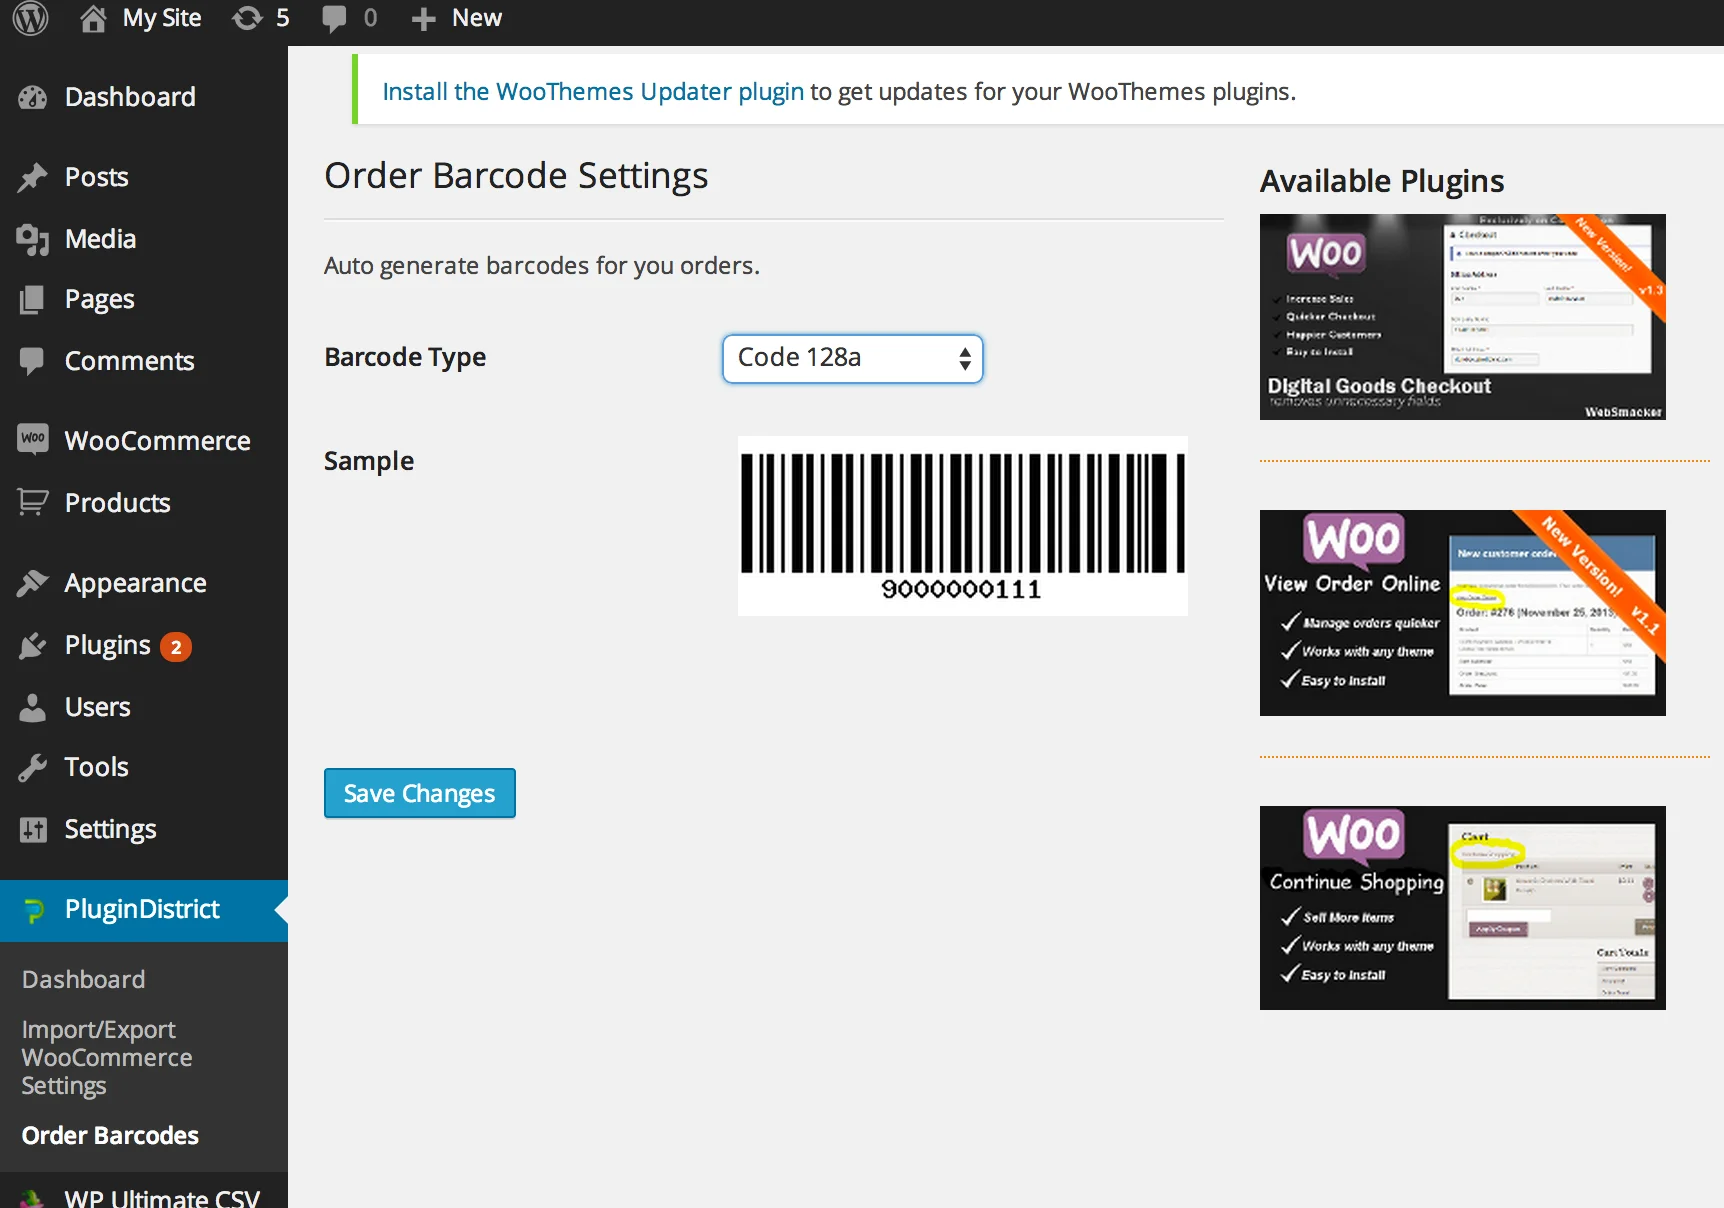This screenshot has width=1724, height=1208.
Task: Click the Tools wrench icon
Action: (33, 767)
